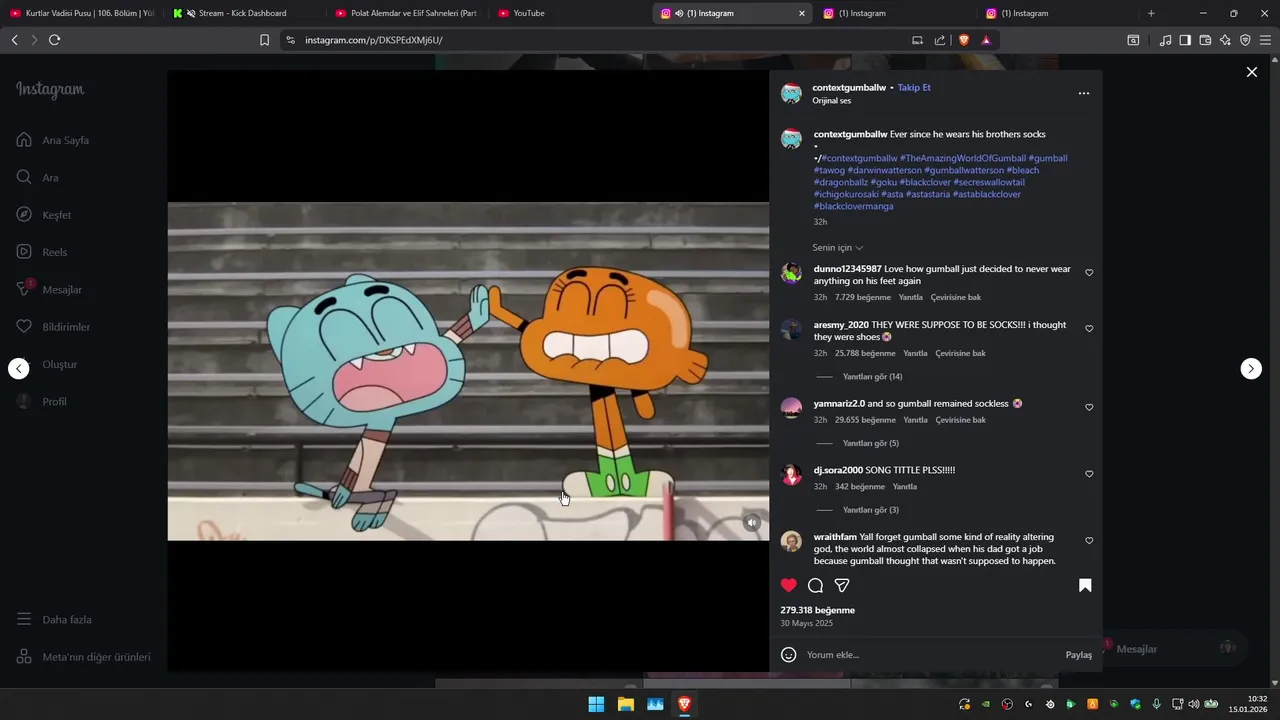
Task: Go back in browser history
Action: click(14, 40)
